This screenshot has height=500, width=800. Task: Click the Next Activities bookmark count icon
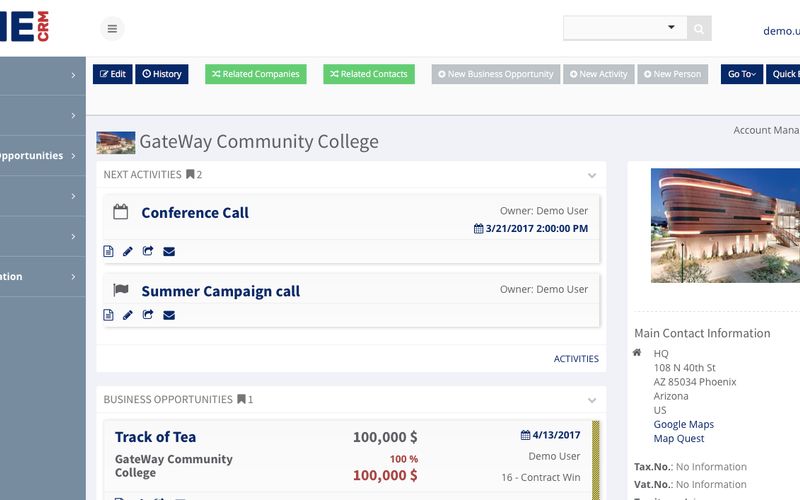190,174
